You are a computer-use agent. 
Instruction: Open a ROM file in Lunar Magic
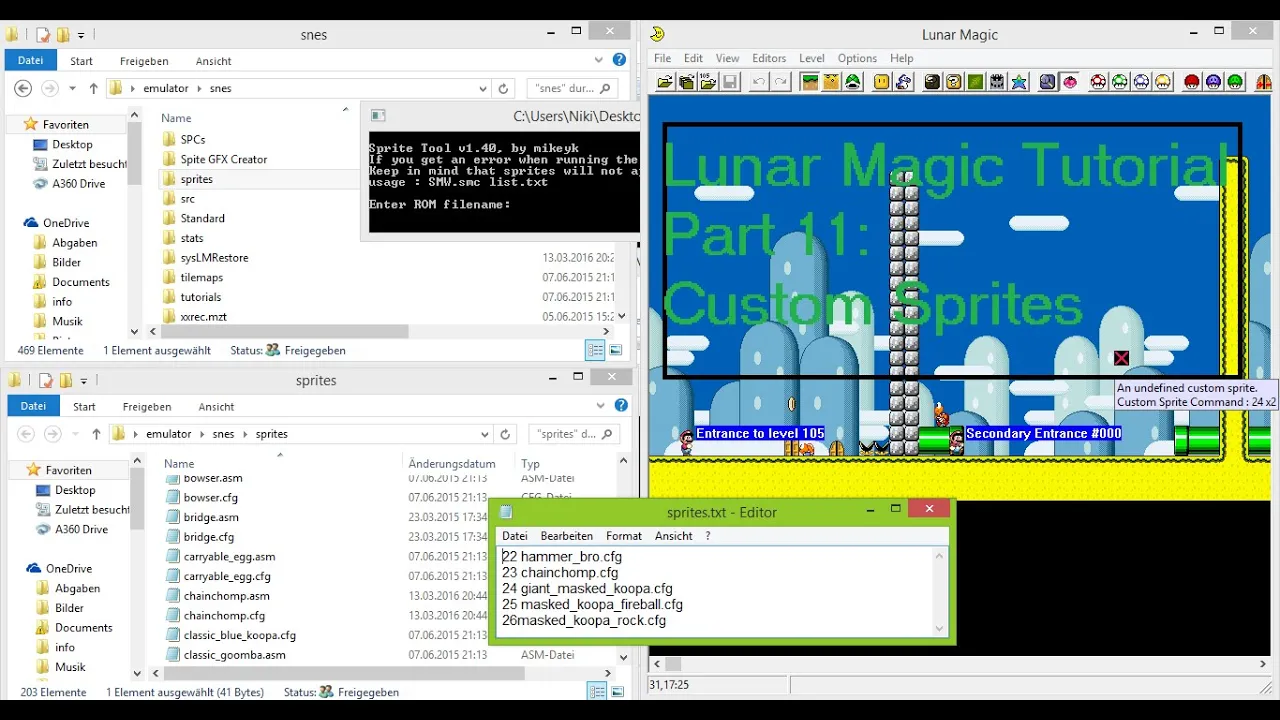(665, 82)
